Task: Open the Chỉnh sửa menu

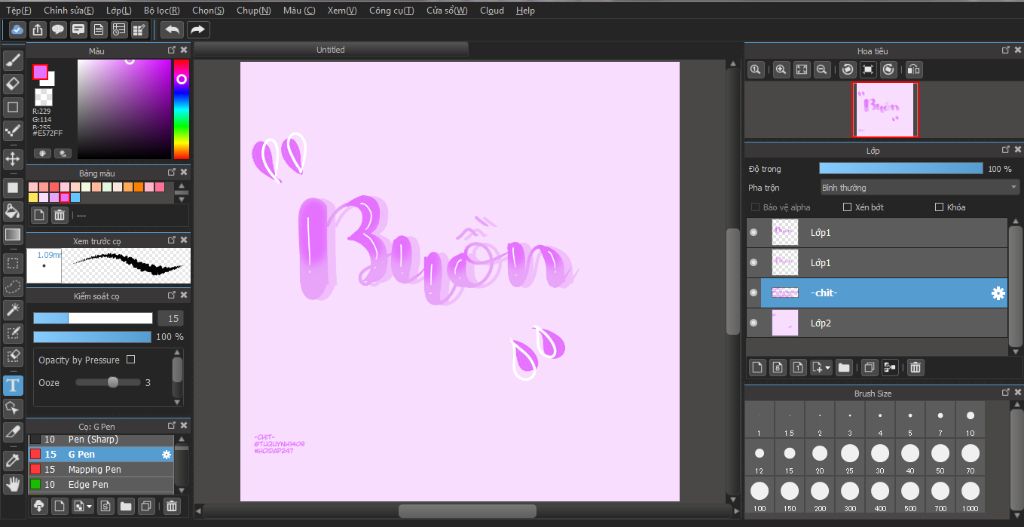Action: click(69, 10)
